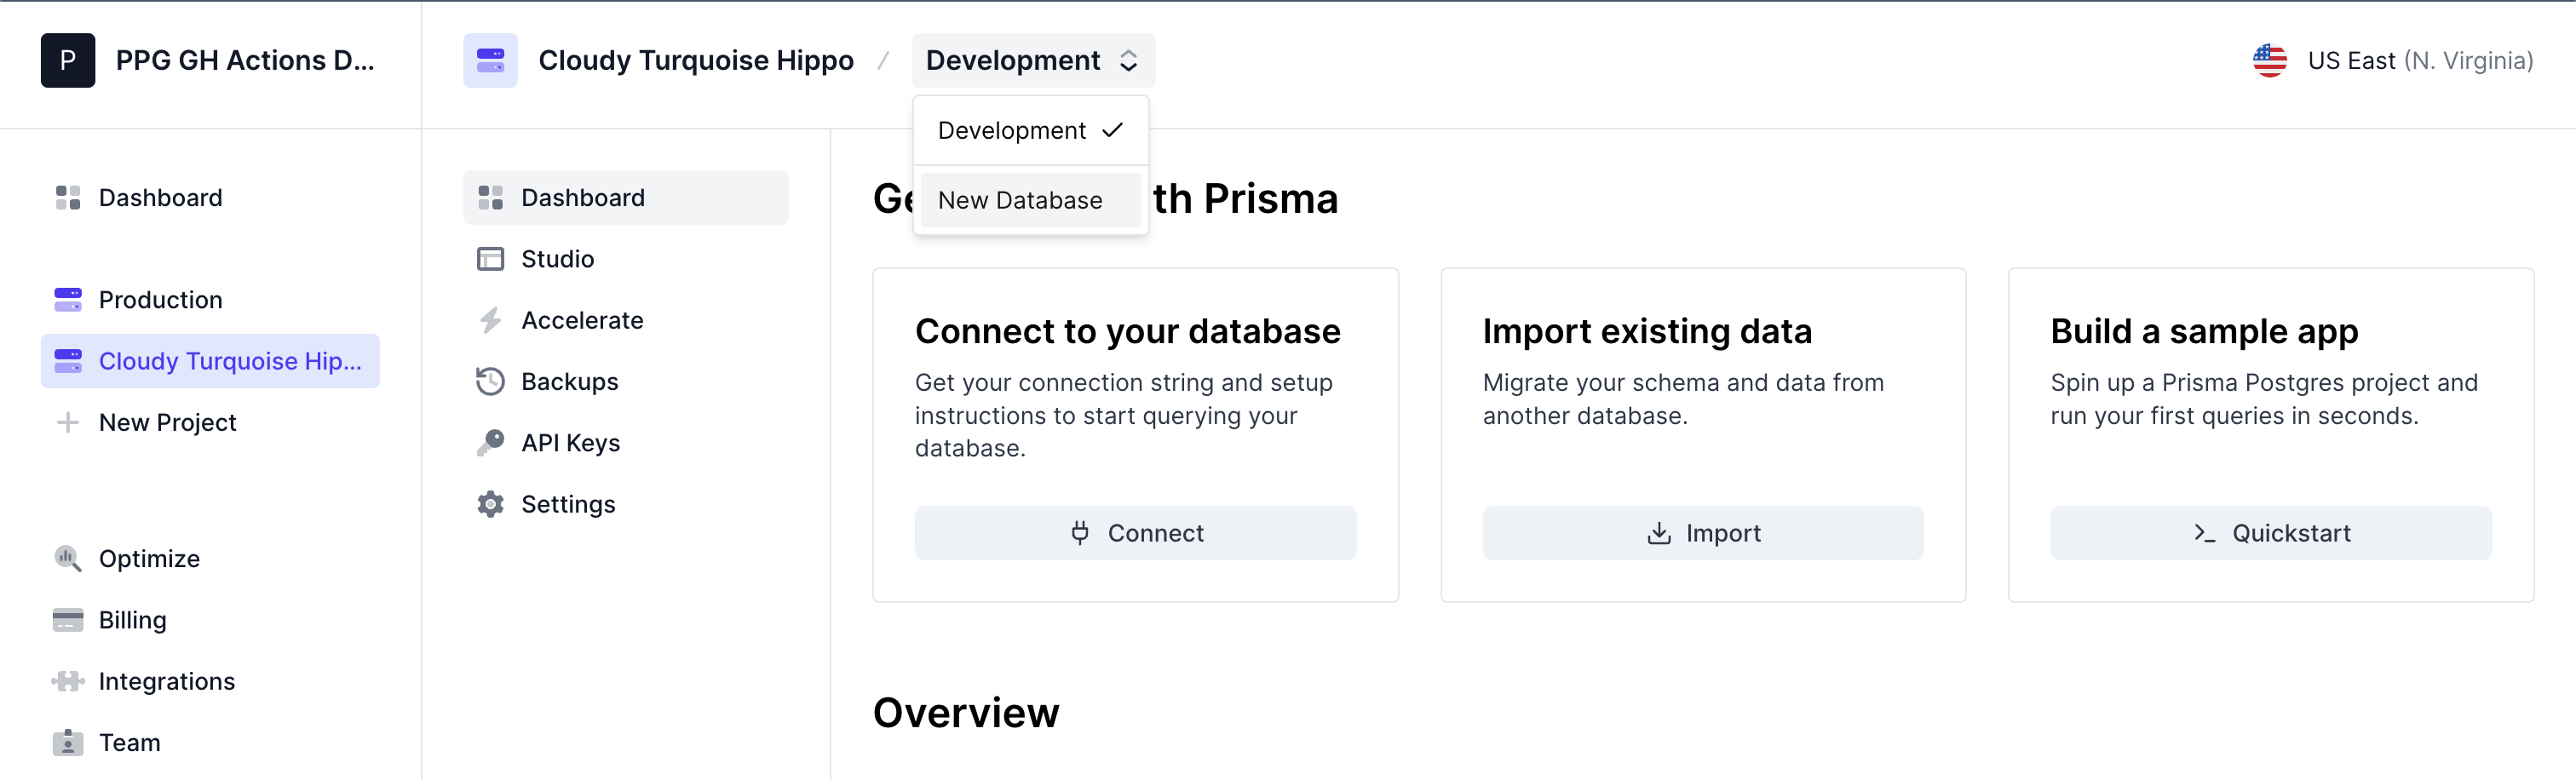Image resolution: width=2576 pixels, height=780 pixels.
Task: Click the workspace avatar letter P
Action: (68, 60)
